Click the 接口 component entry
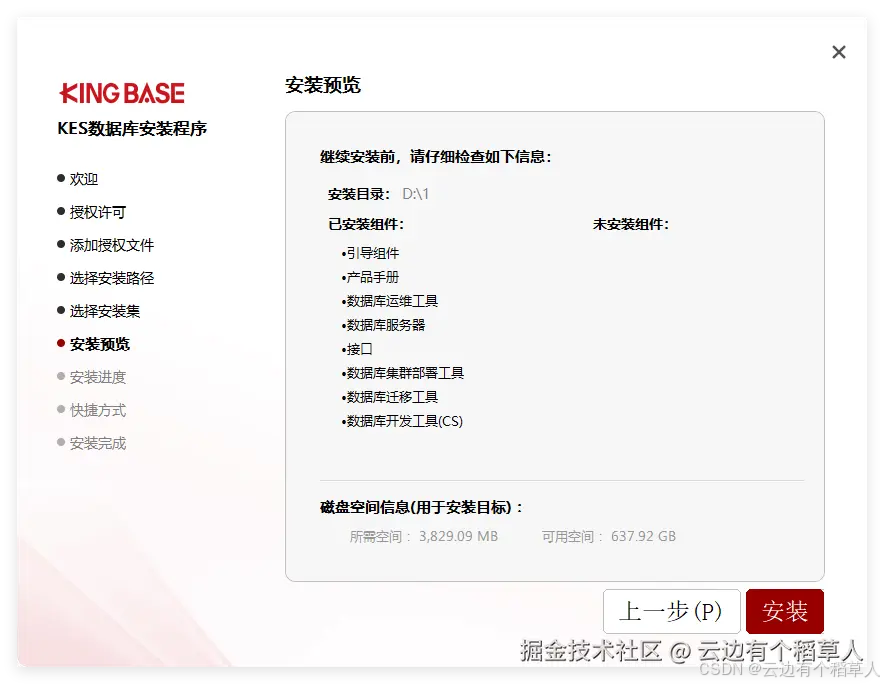This screenshot has height=684, width=884. [x=357, y=349]
